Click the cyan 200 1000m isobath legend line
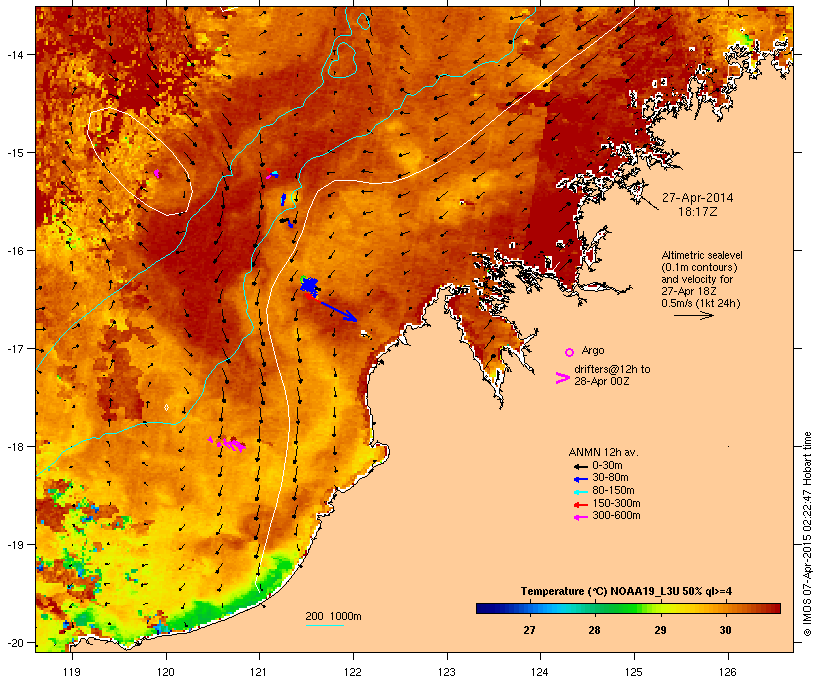Image resolution: width=820 pixels, height=680 pixels. 324,625
